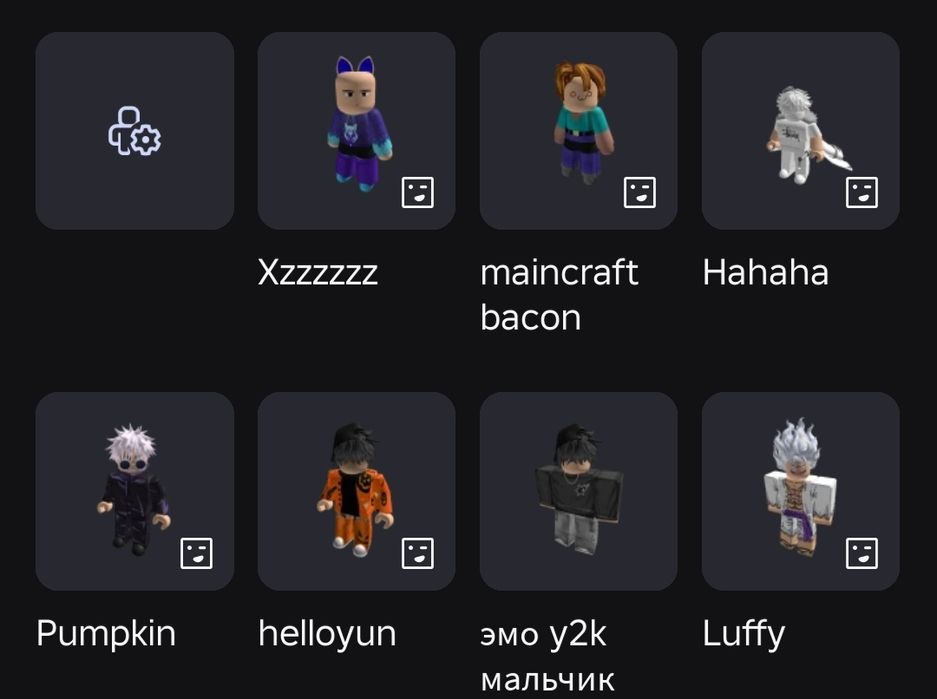Viewport: 937px width, 699px height.
Task: Click face badge on maincraft bacon outfit
Action: tap(639, 192)
